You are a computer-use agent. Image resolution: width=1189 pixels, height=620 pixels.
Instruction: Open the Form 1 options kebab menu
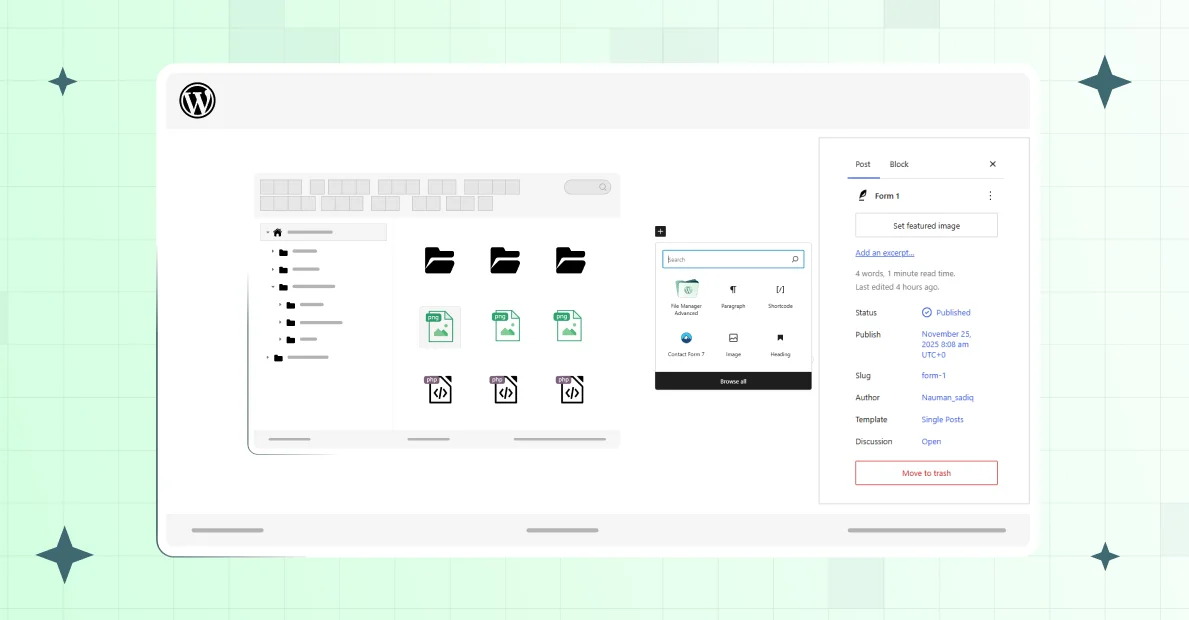990,196
